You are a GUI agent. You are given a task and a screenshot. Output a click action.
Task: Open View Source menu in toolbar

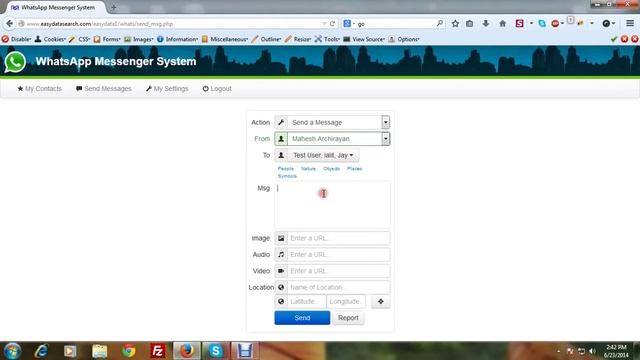364,39
